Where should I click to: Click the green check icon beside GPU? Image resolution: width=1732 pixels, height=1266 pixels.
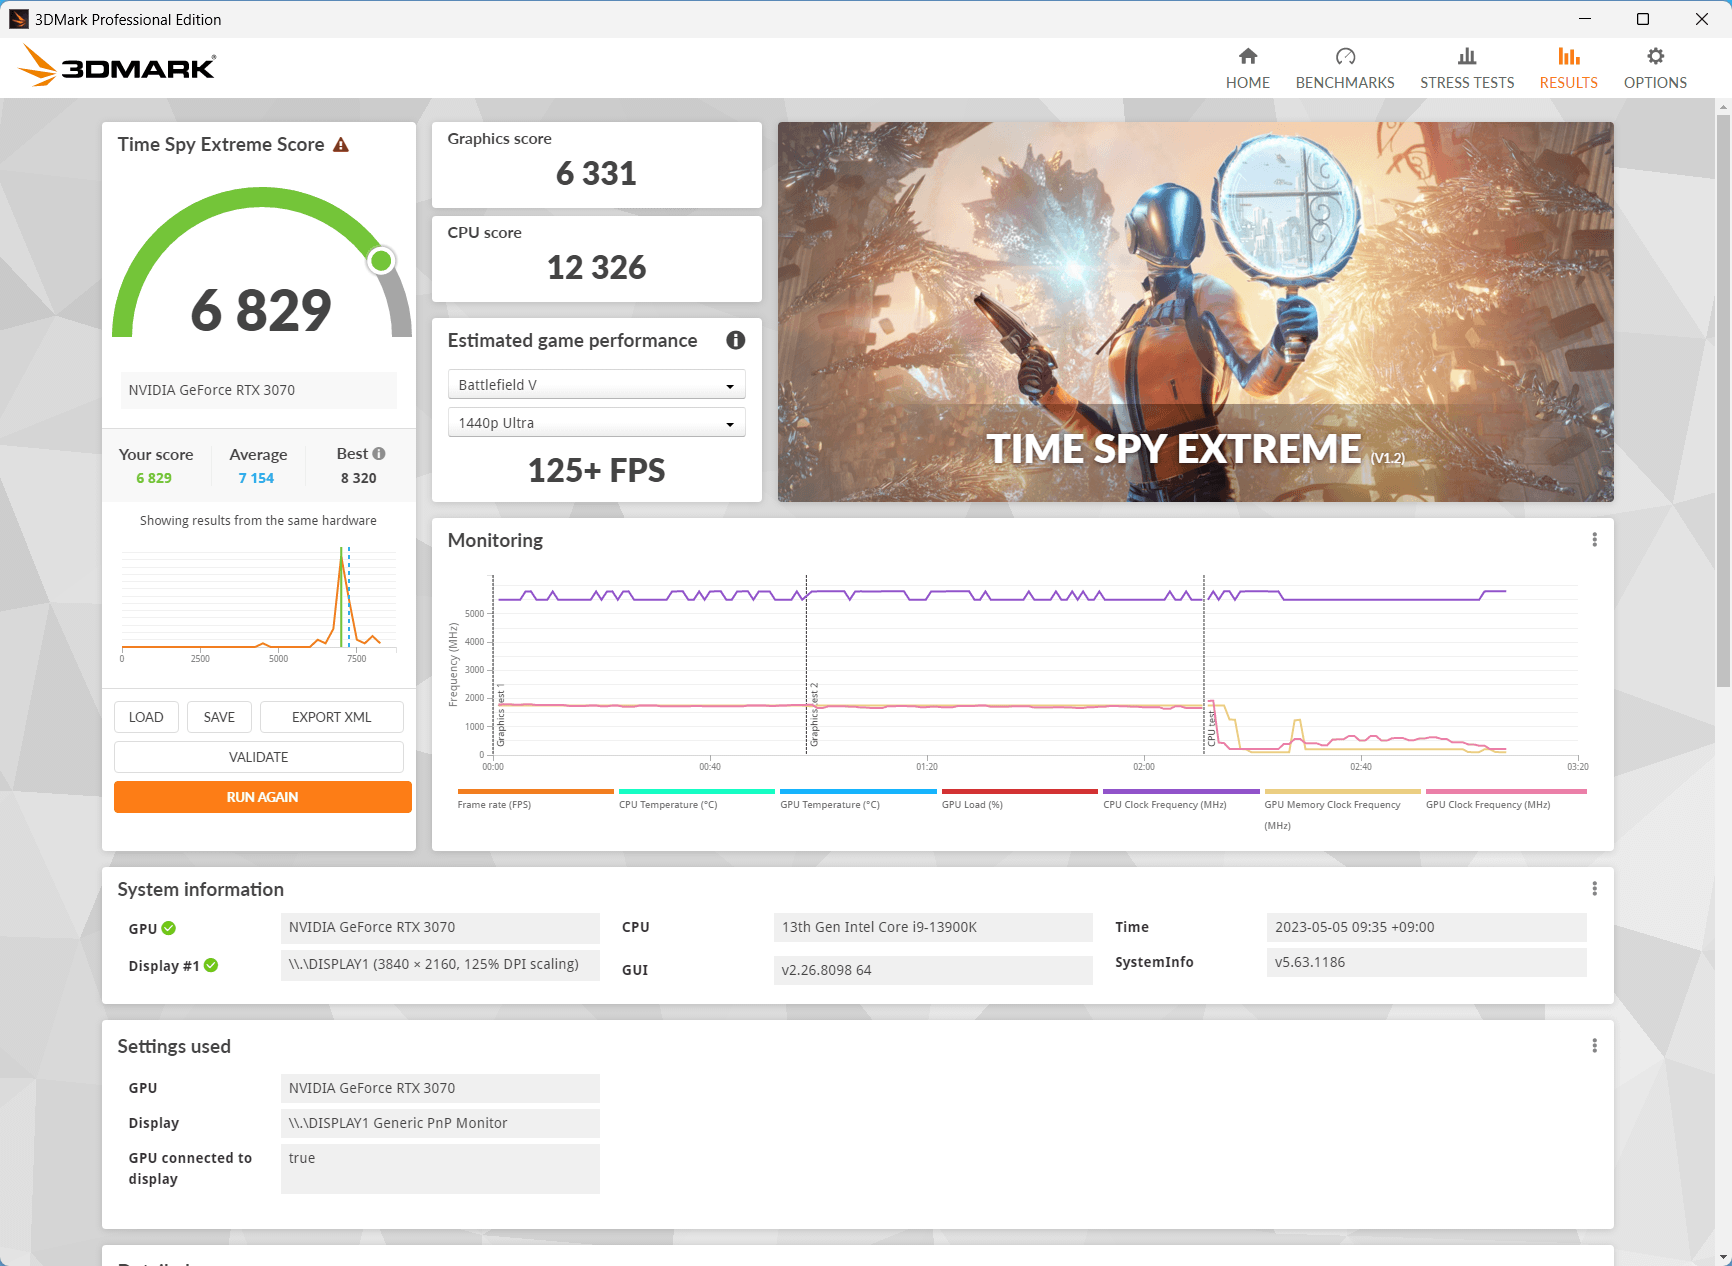169,928
